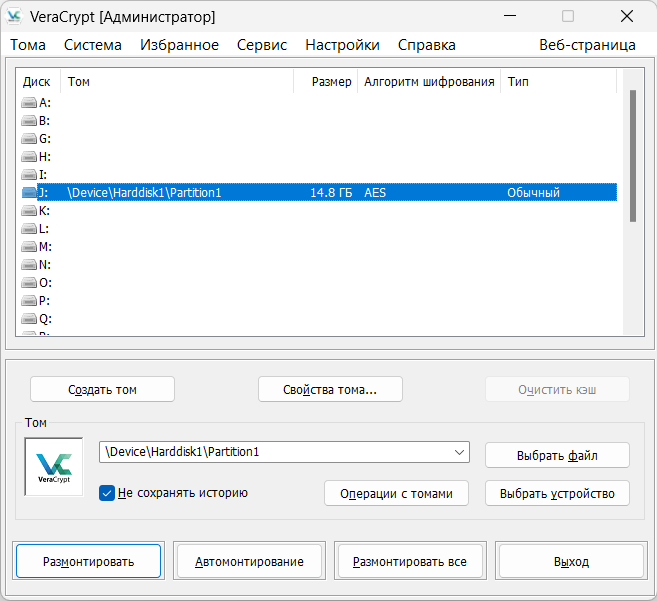Click the Обычный type cell
The image size is (657, 601).
pos(533,192)
